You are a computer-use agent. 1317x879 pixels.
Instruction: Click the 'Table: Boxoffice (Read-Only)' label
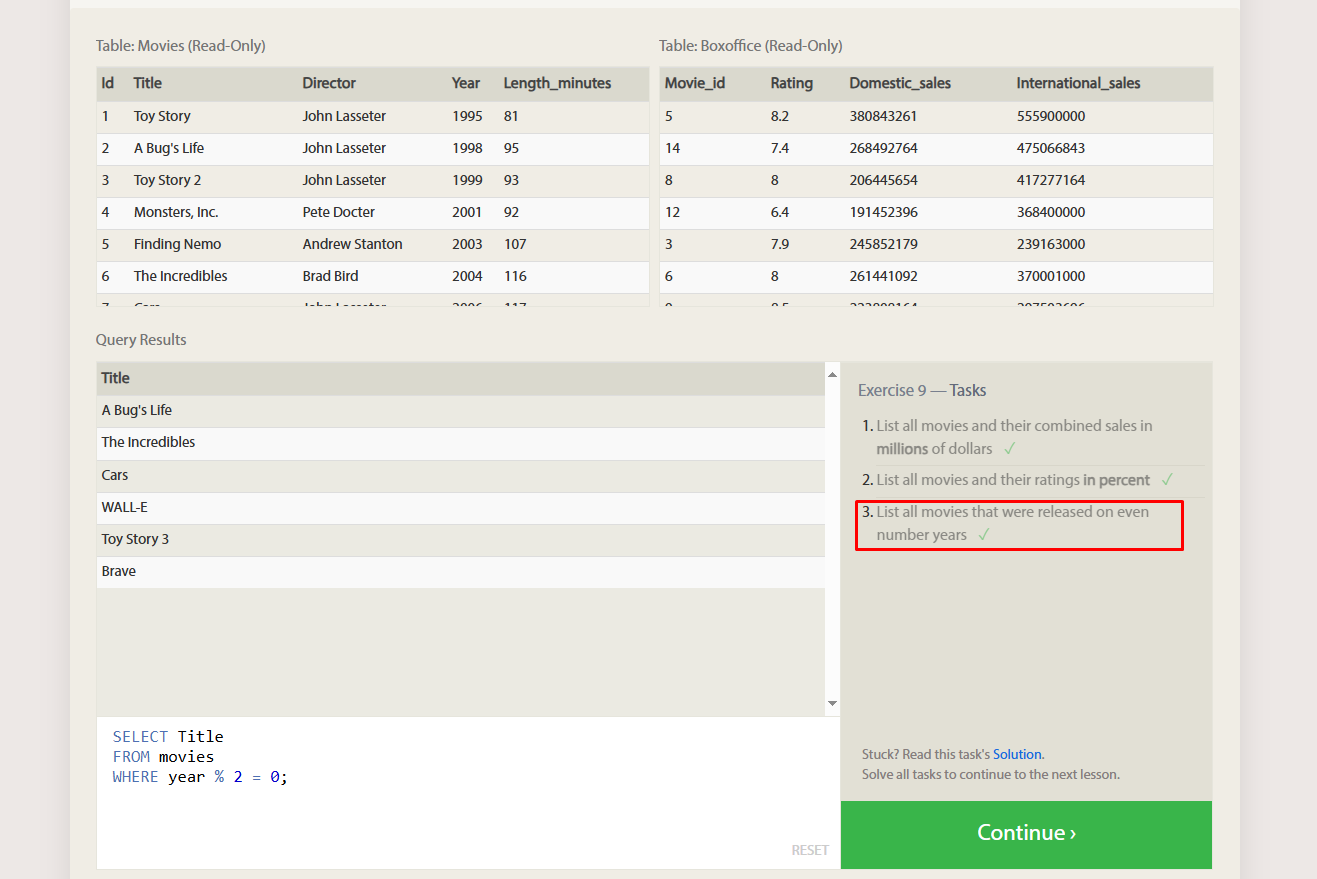click(751, 46)
